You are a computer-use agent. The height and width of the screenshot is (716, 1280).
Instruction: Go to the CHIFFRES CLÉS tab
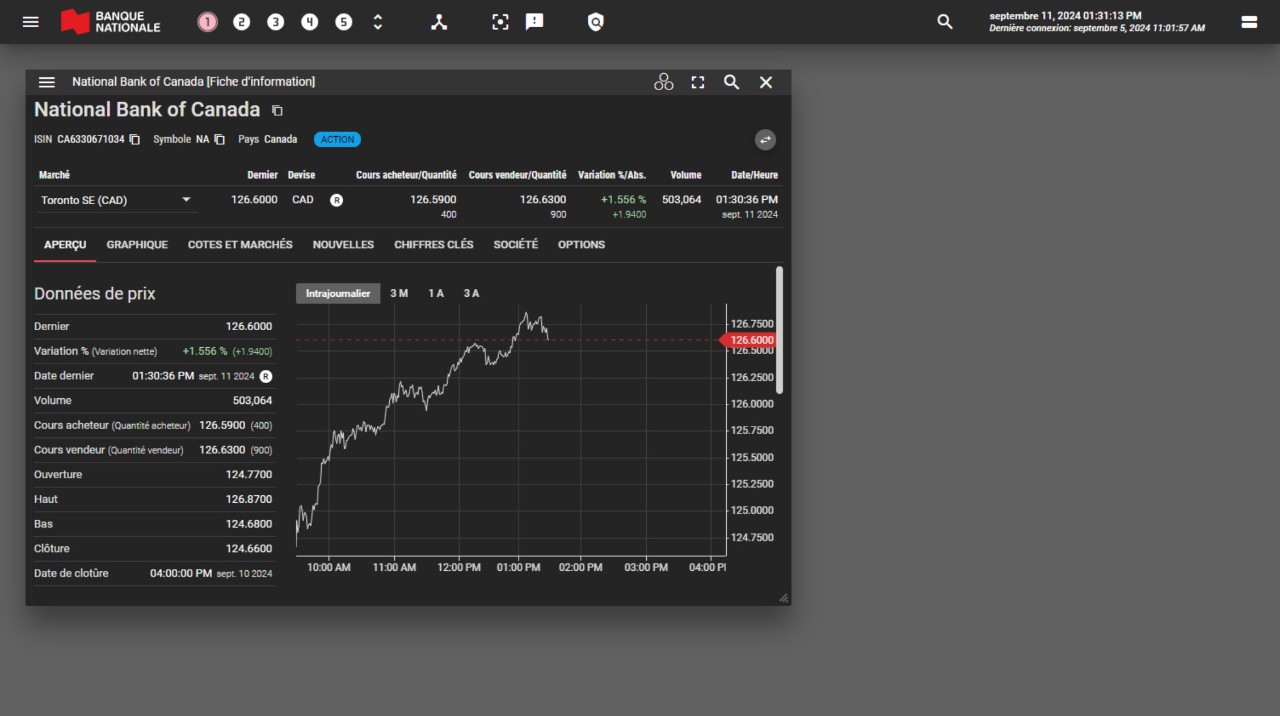click(x=434, y=244)
